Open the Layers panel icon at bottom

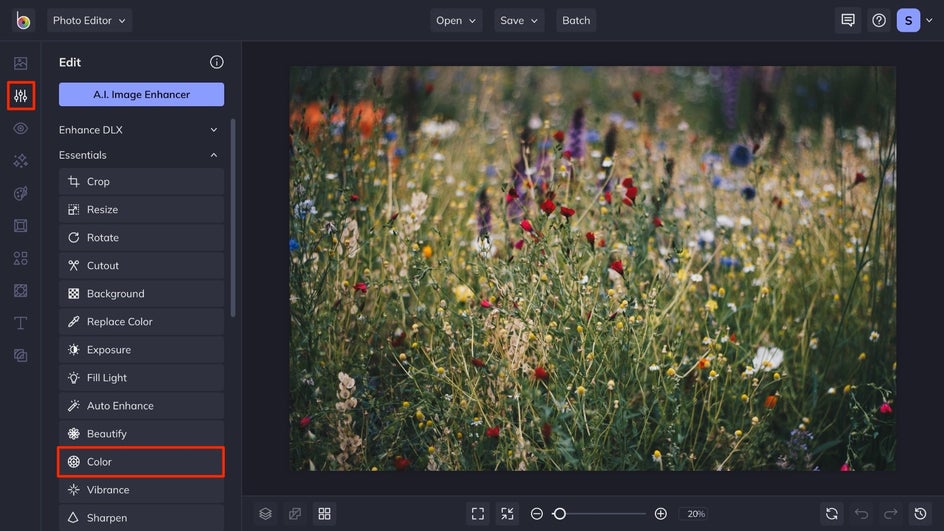[265, 514]
